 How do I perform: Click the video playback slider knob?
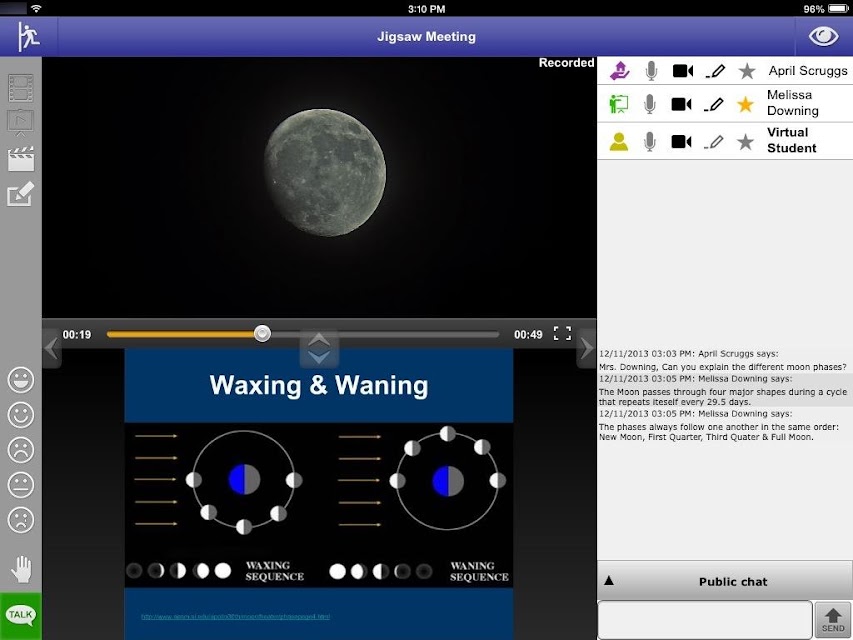pos(262,334)
